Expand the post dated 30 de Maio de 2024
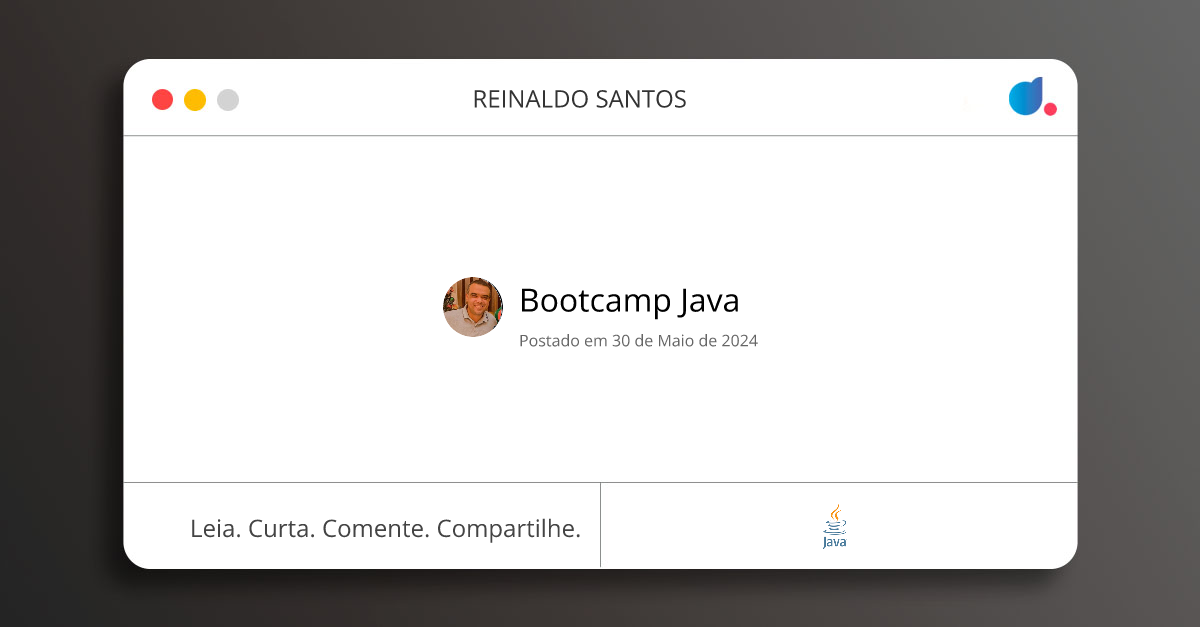 [638, 340]
